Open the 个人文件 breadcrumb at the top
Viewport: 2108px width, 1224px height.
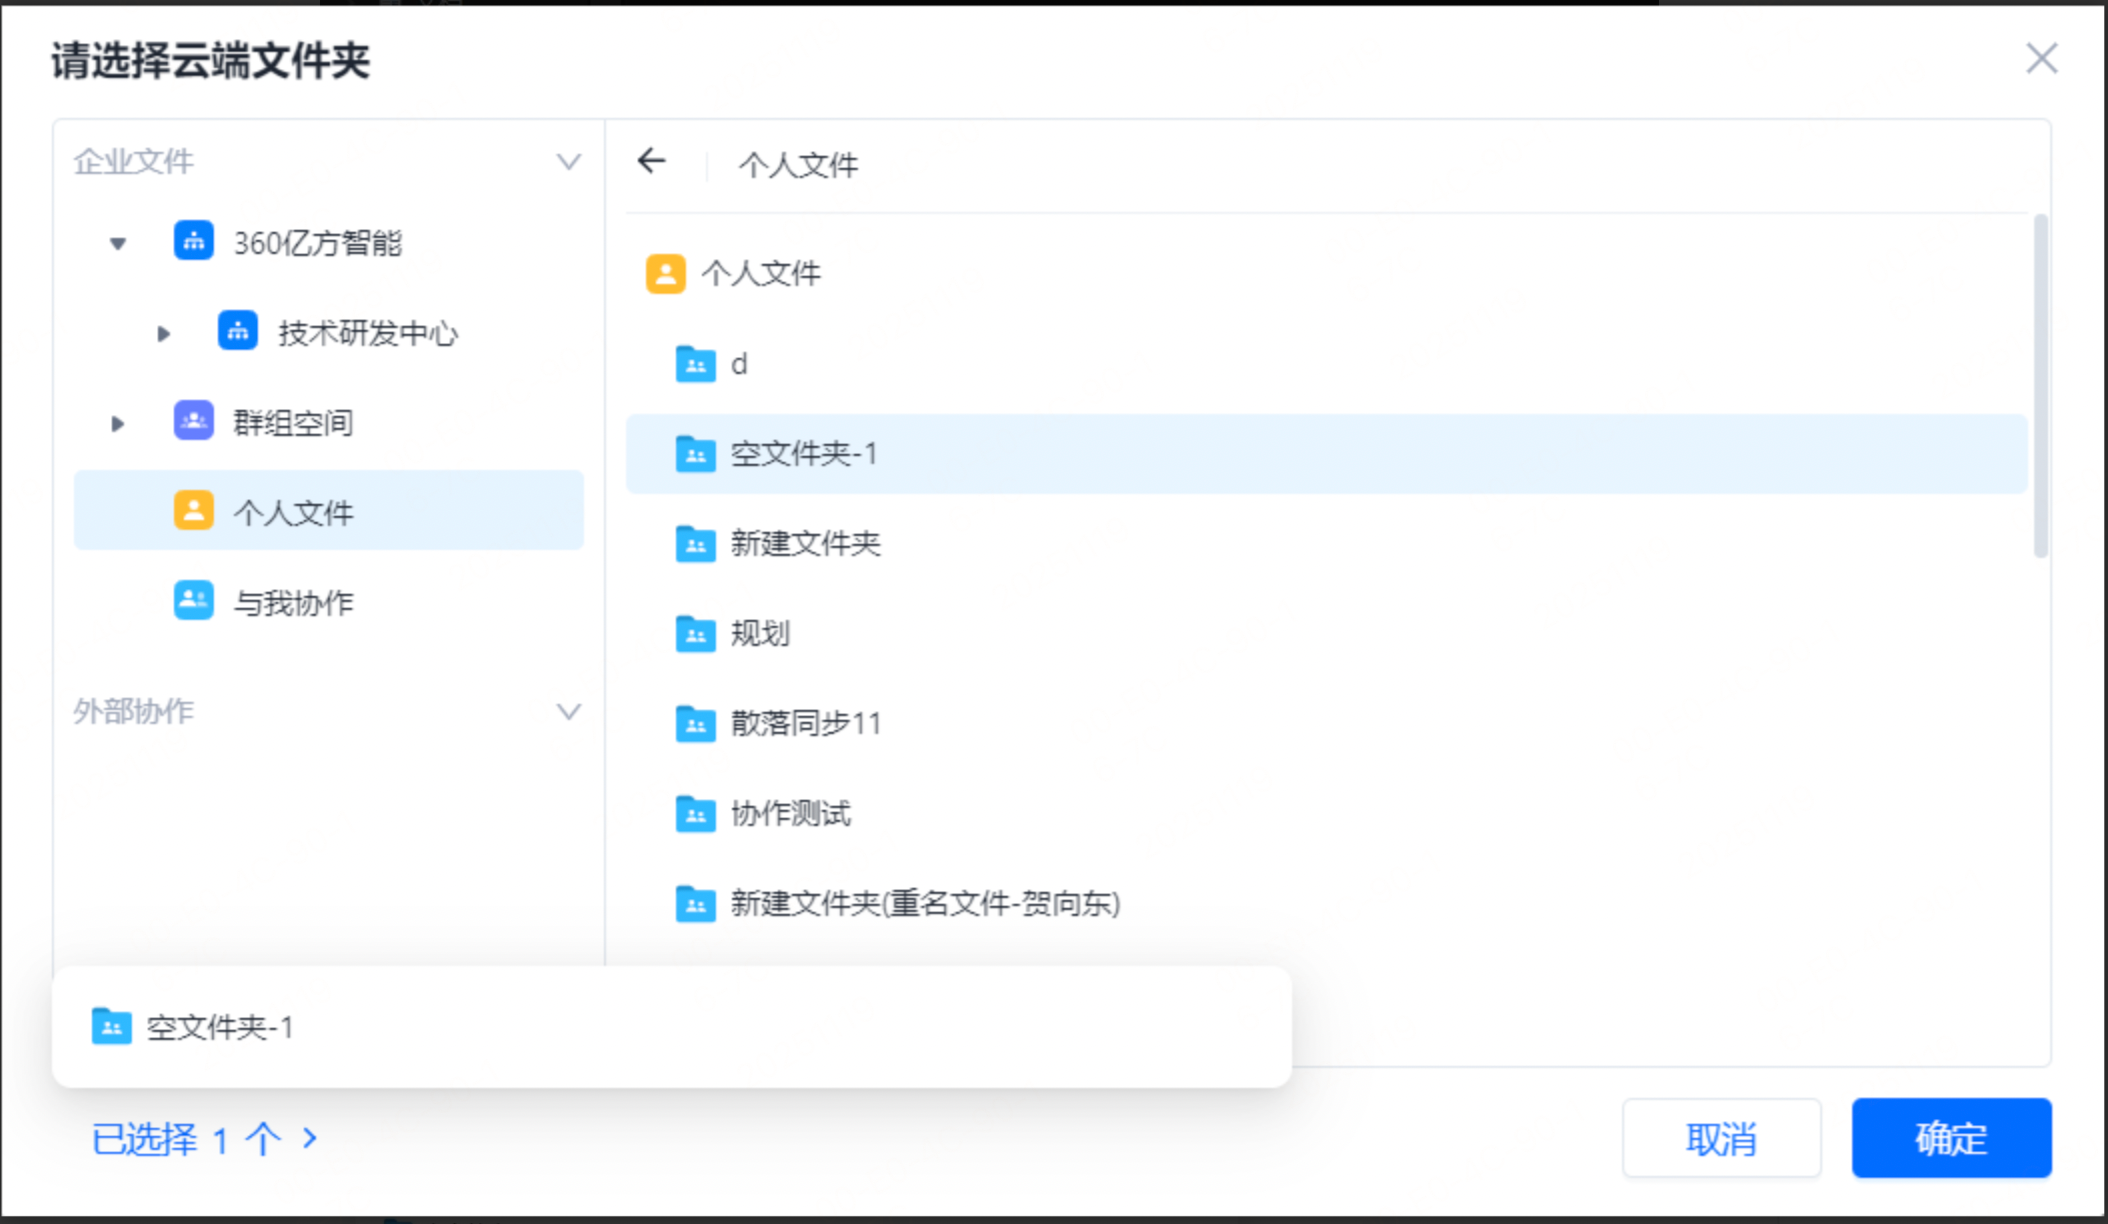pos(799,164)
